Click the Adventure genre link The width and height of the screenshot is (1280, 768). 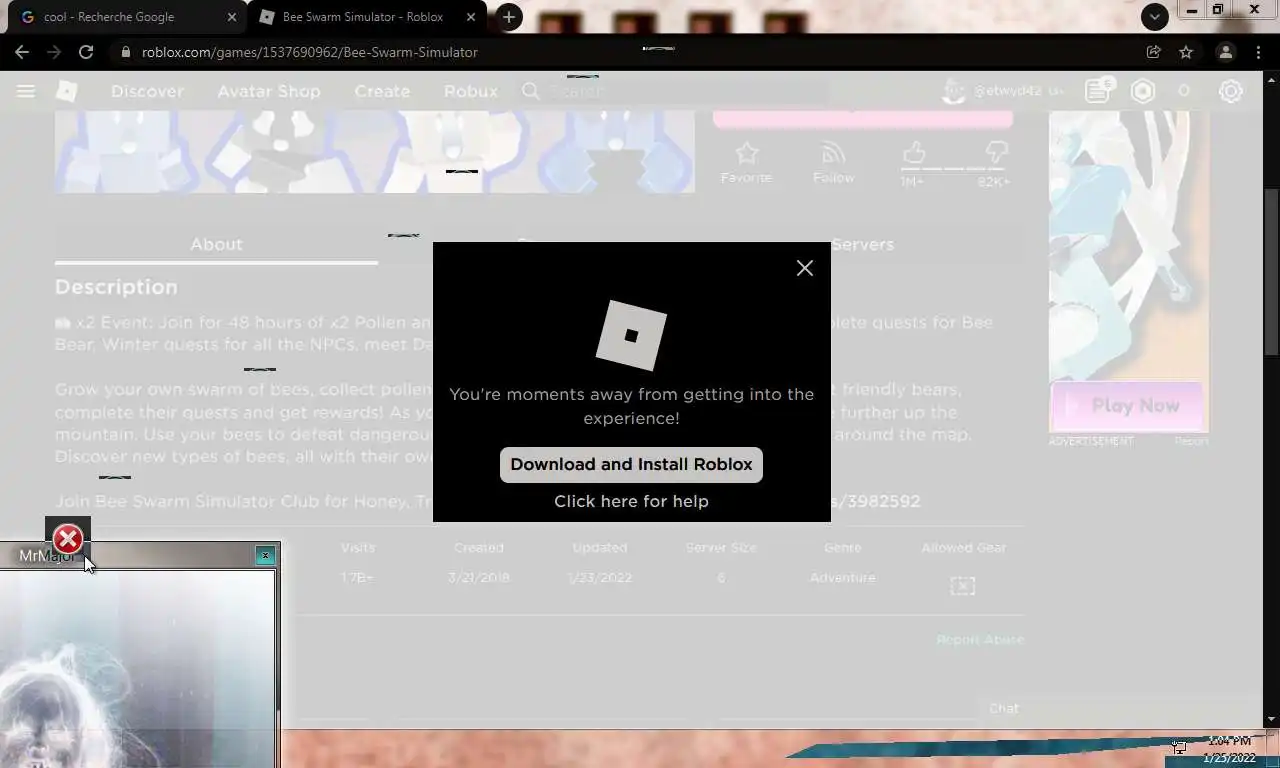(x=842, y=578)
